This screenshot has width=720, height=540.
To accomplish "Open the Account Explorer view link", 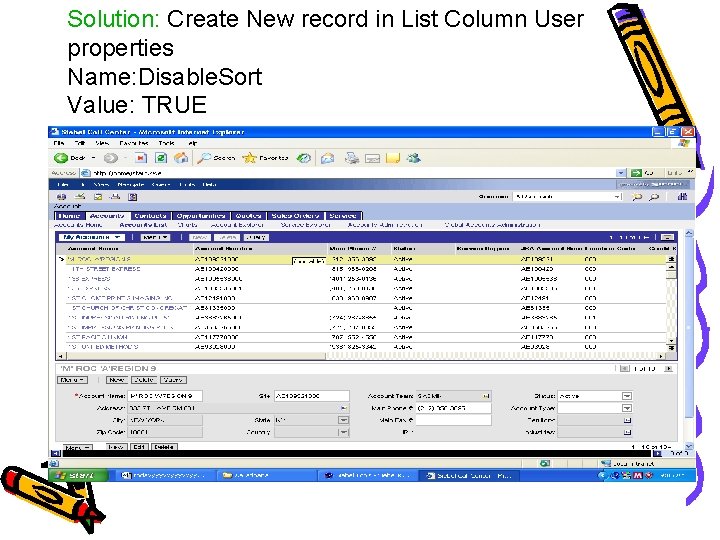I will (x=237, y=225).
